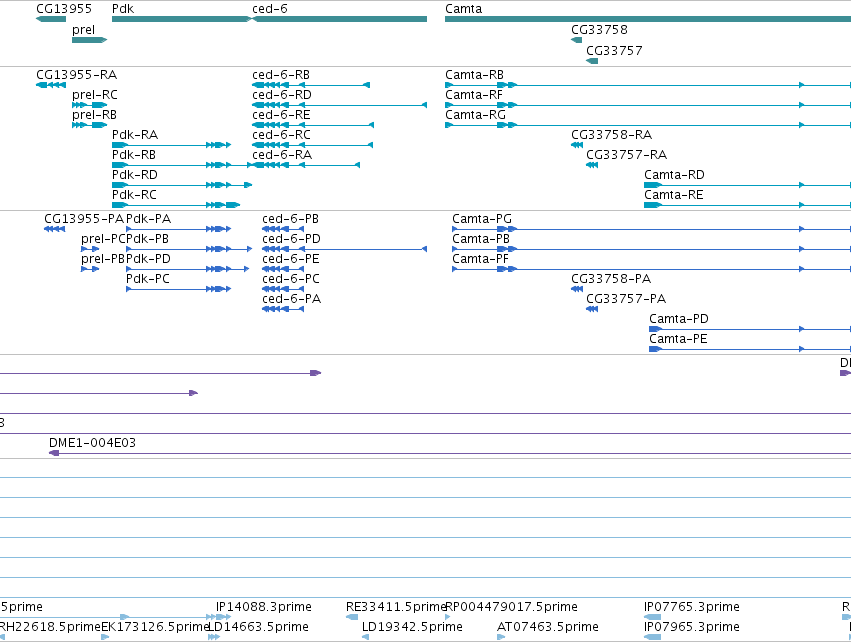
Task: Click protein Pdk-PD
Action: click(148, 259)
